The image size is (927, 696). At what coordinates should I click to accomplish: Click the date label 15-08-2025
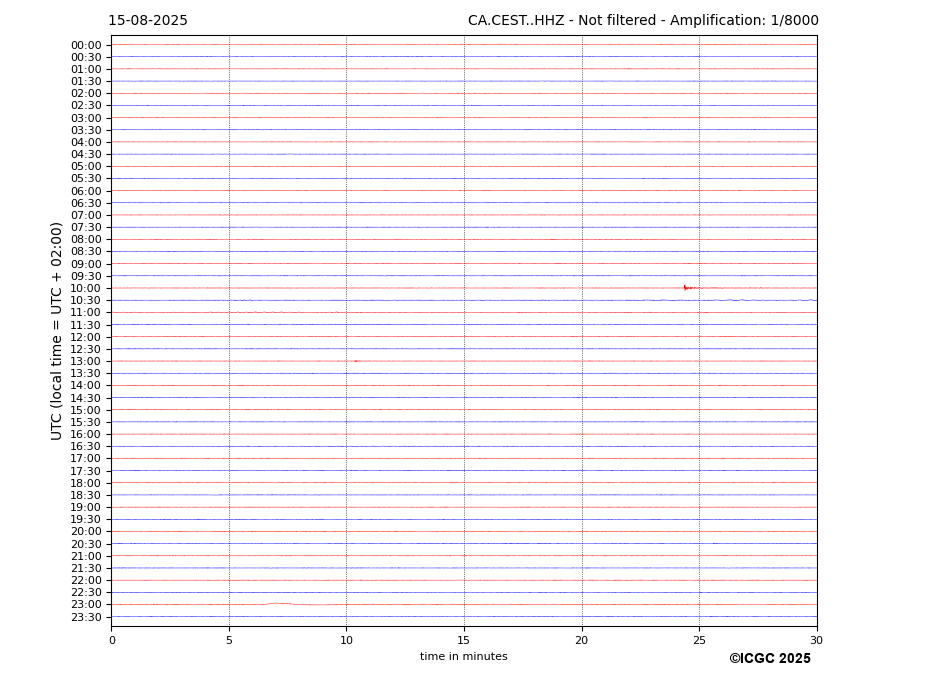coord(148,21)
